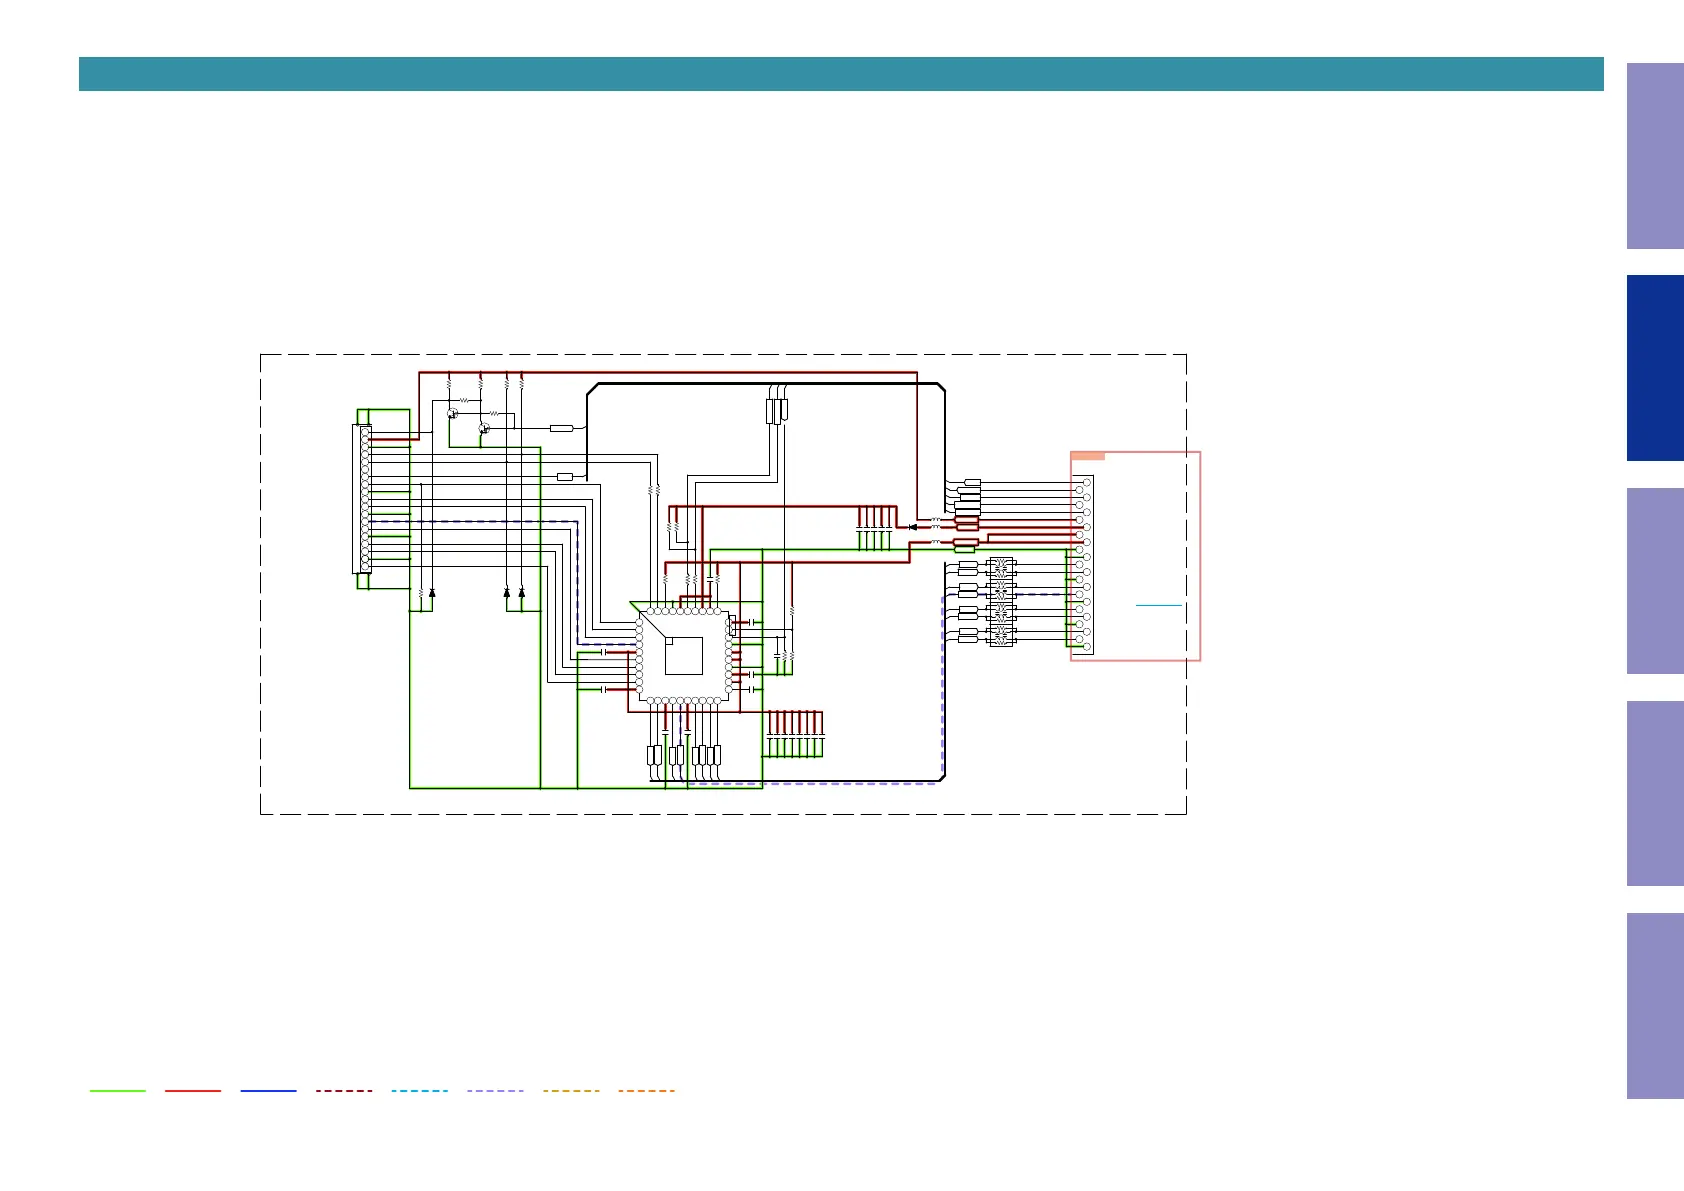Click the solid green legend line

[x=118, y=1091]
